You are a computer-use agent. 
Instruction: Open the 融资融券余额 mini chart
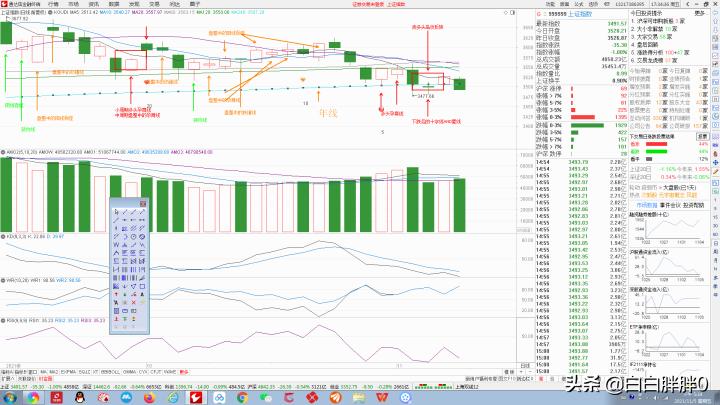click(669, 229)
